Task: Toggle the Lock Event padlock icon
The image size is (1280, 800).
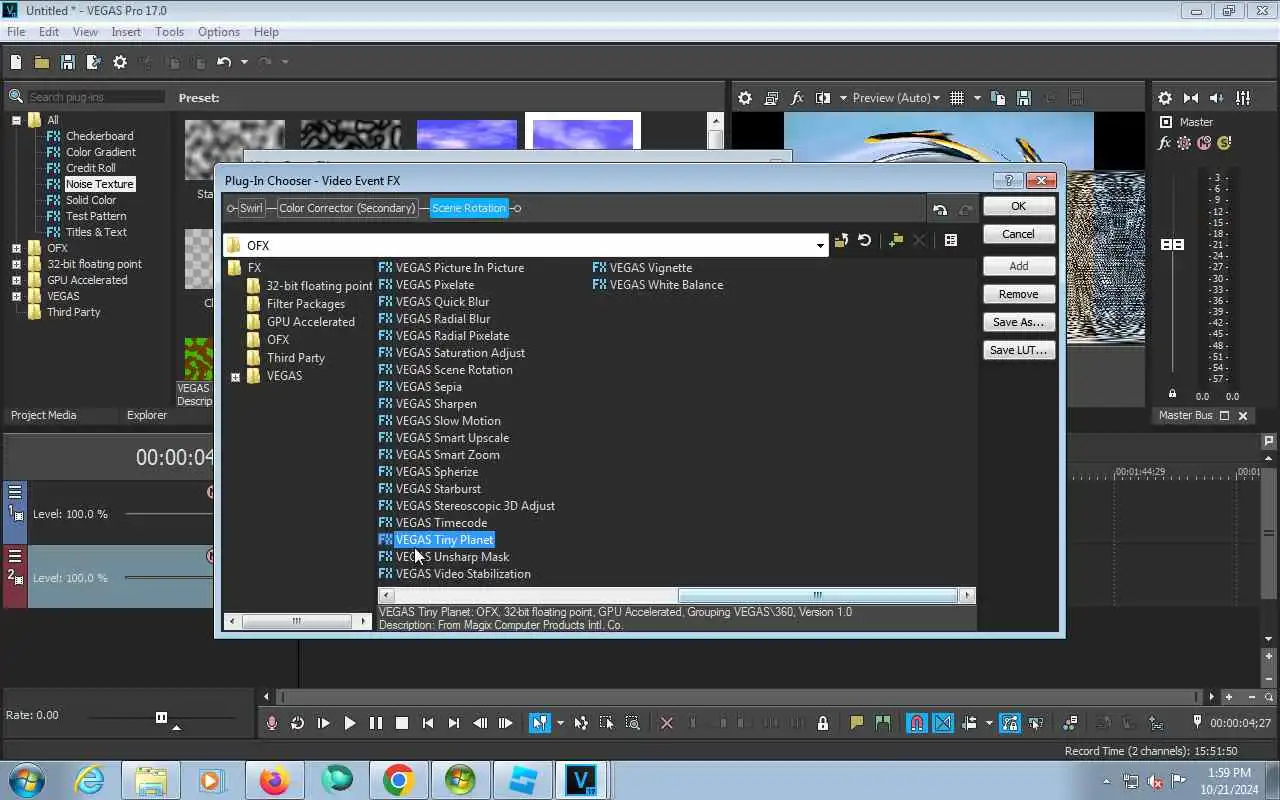Action: [822, 723]
